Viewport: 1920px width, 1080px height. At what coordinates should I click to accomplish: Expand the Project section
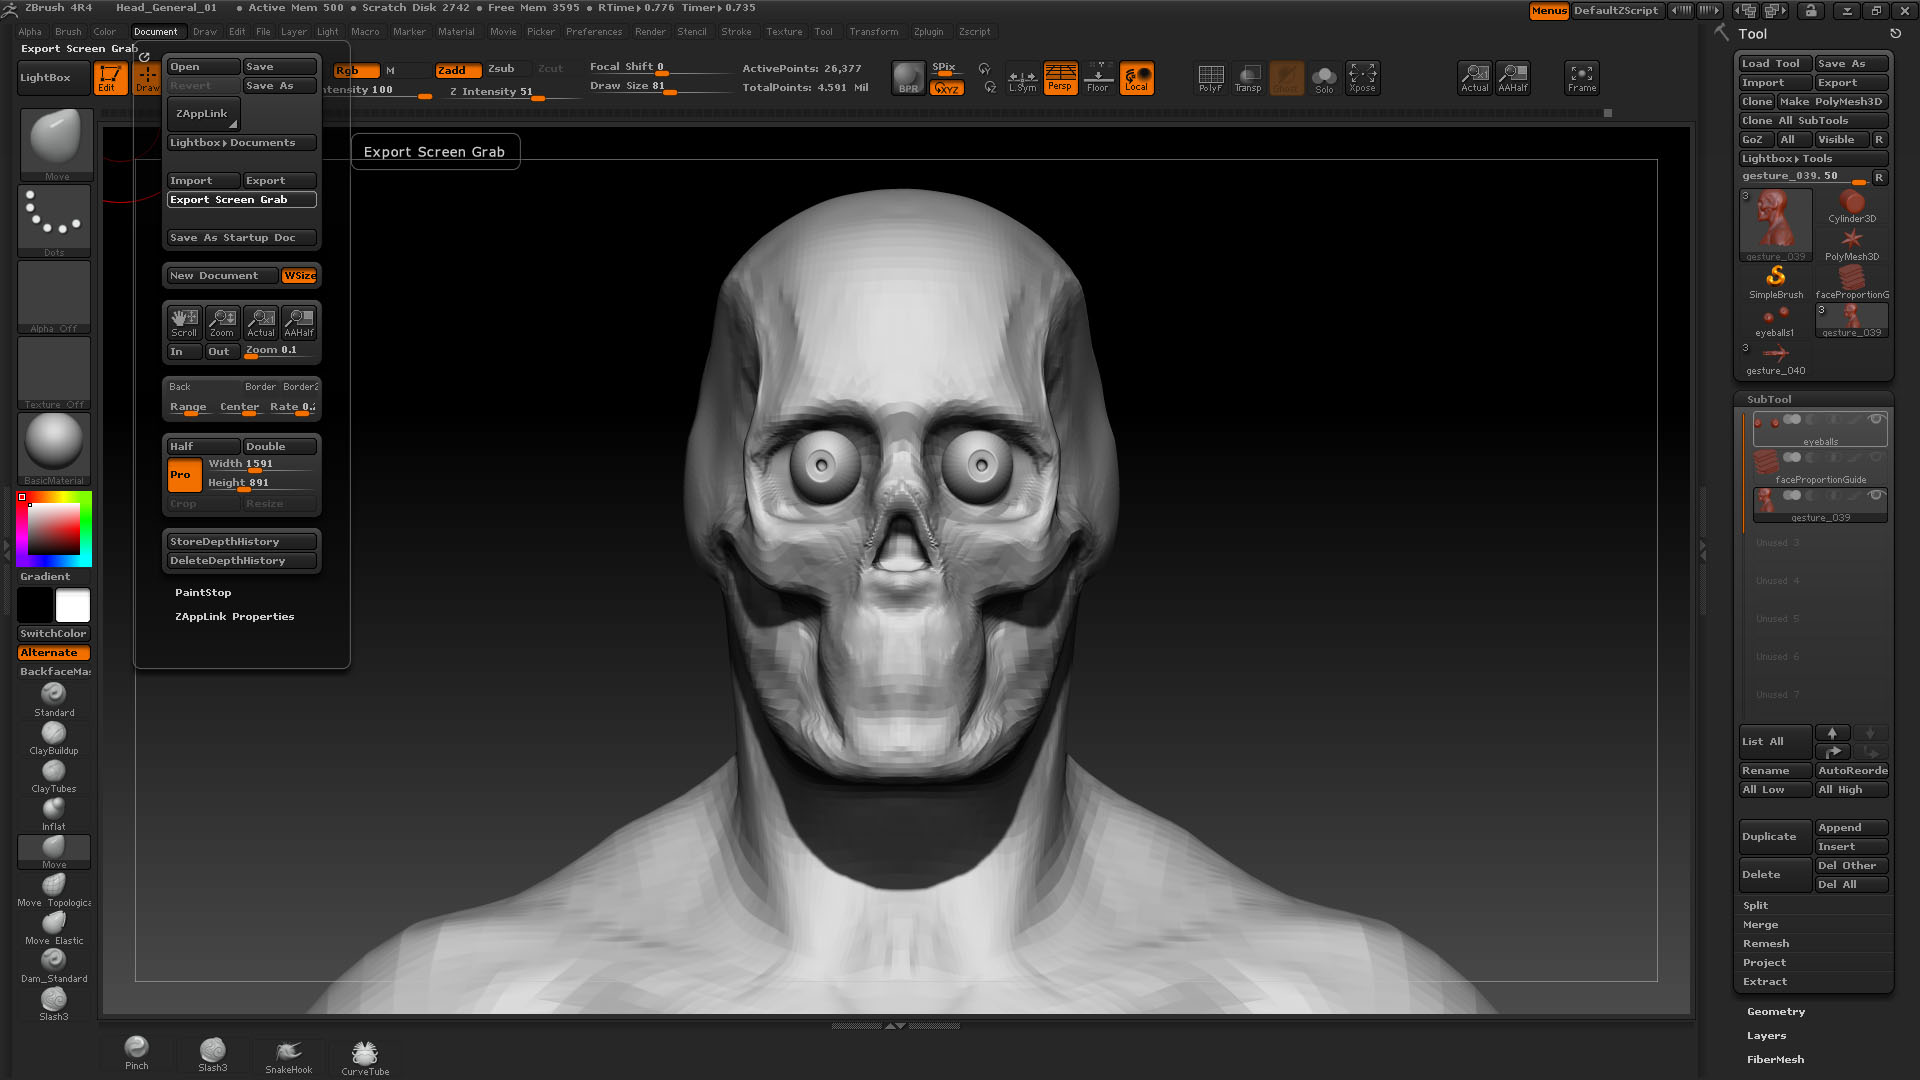1764,963
